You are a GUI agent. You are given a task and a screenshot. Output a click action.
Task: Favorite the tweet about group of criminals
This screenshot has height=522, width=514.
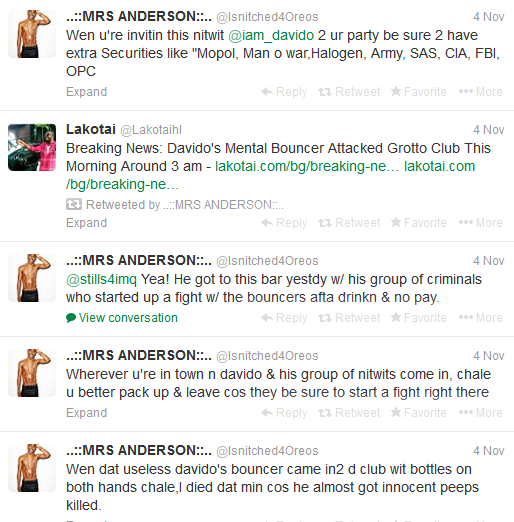click(x=418, y=318)
